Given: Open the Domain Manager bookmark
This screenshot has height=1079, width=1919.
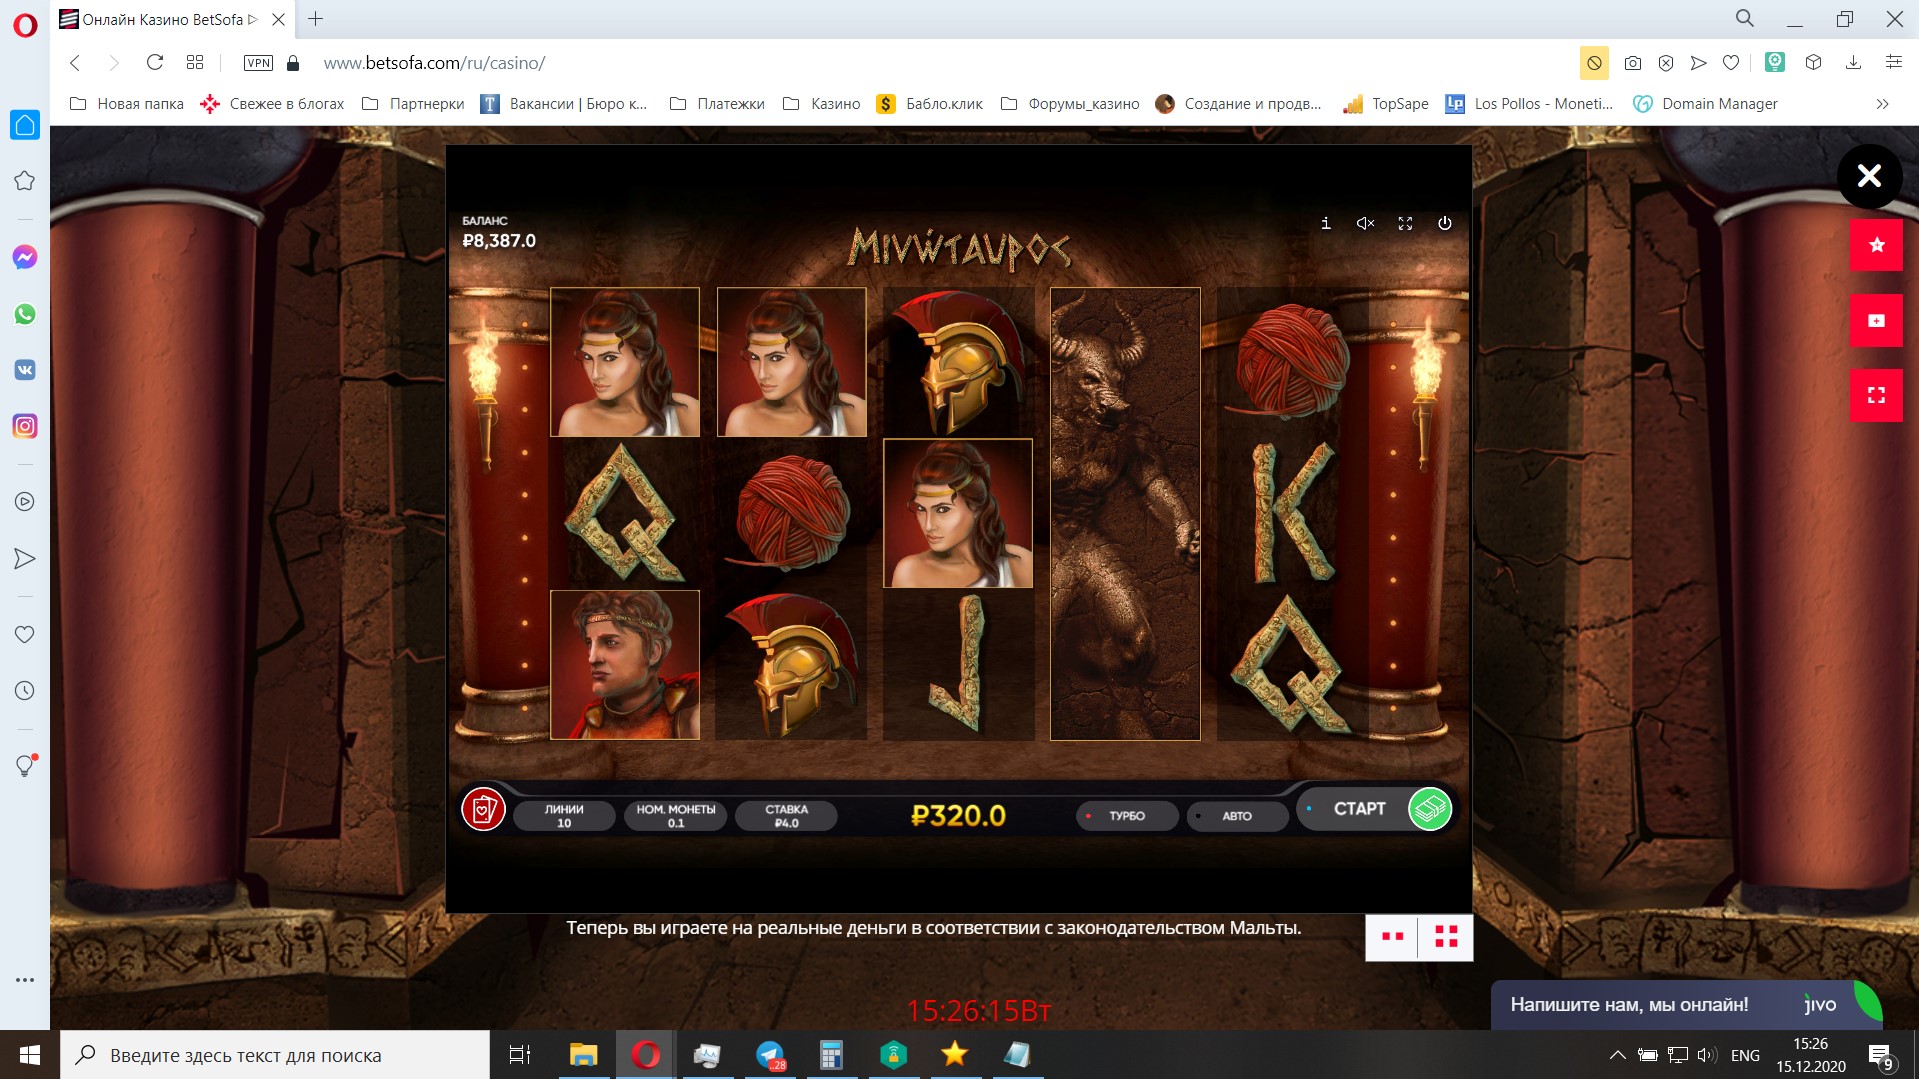Looking at the screenshot, I should point(1706,104).
